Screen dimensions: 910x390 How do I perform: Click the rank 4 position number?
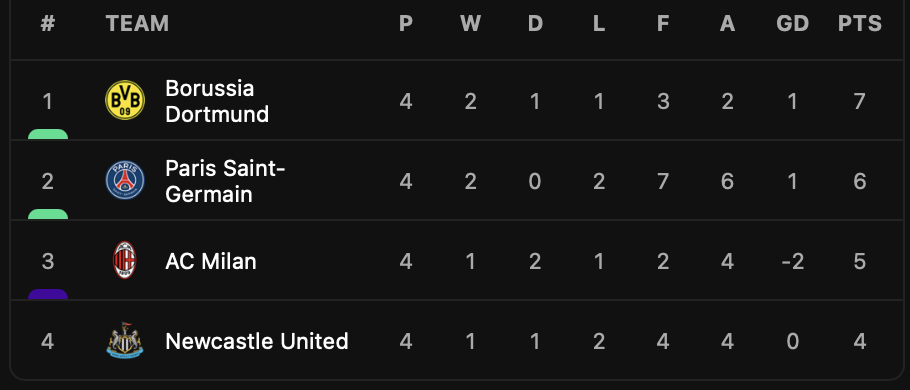pos(48,341)
